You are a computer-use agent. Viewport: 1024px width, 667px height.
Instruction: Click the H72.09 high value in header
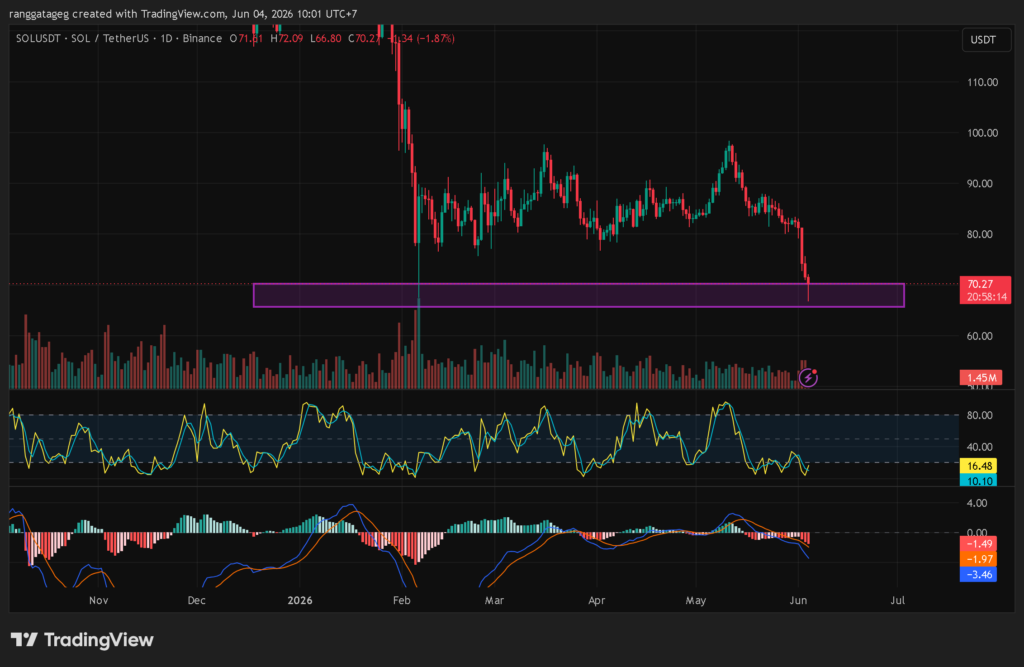click(x=287, y=39)
